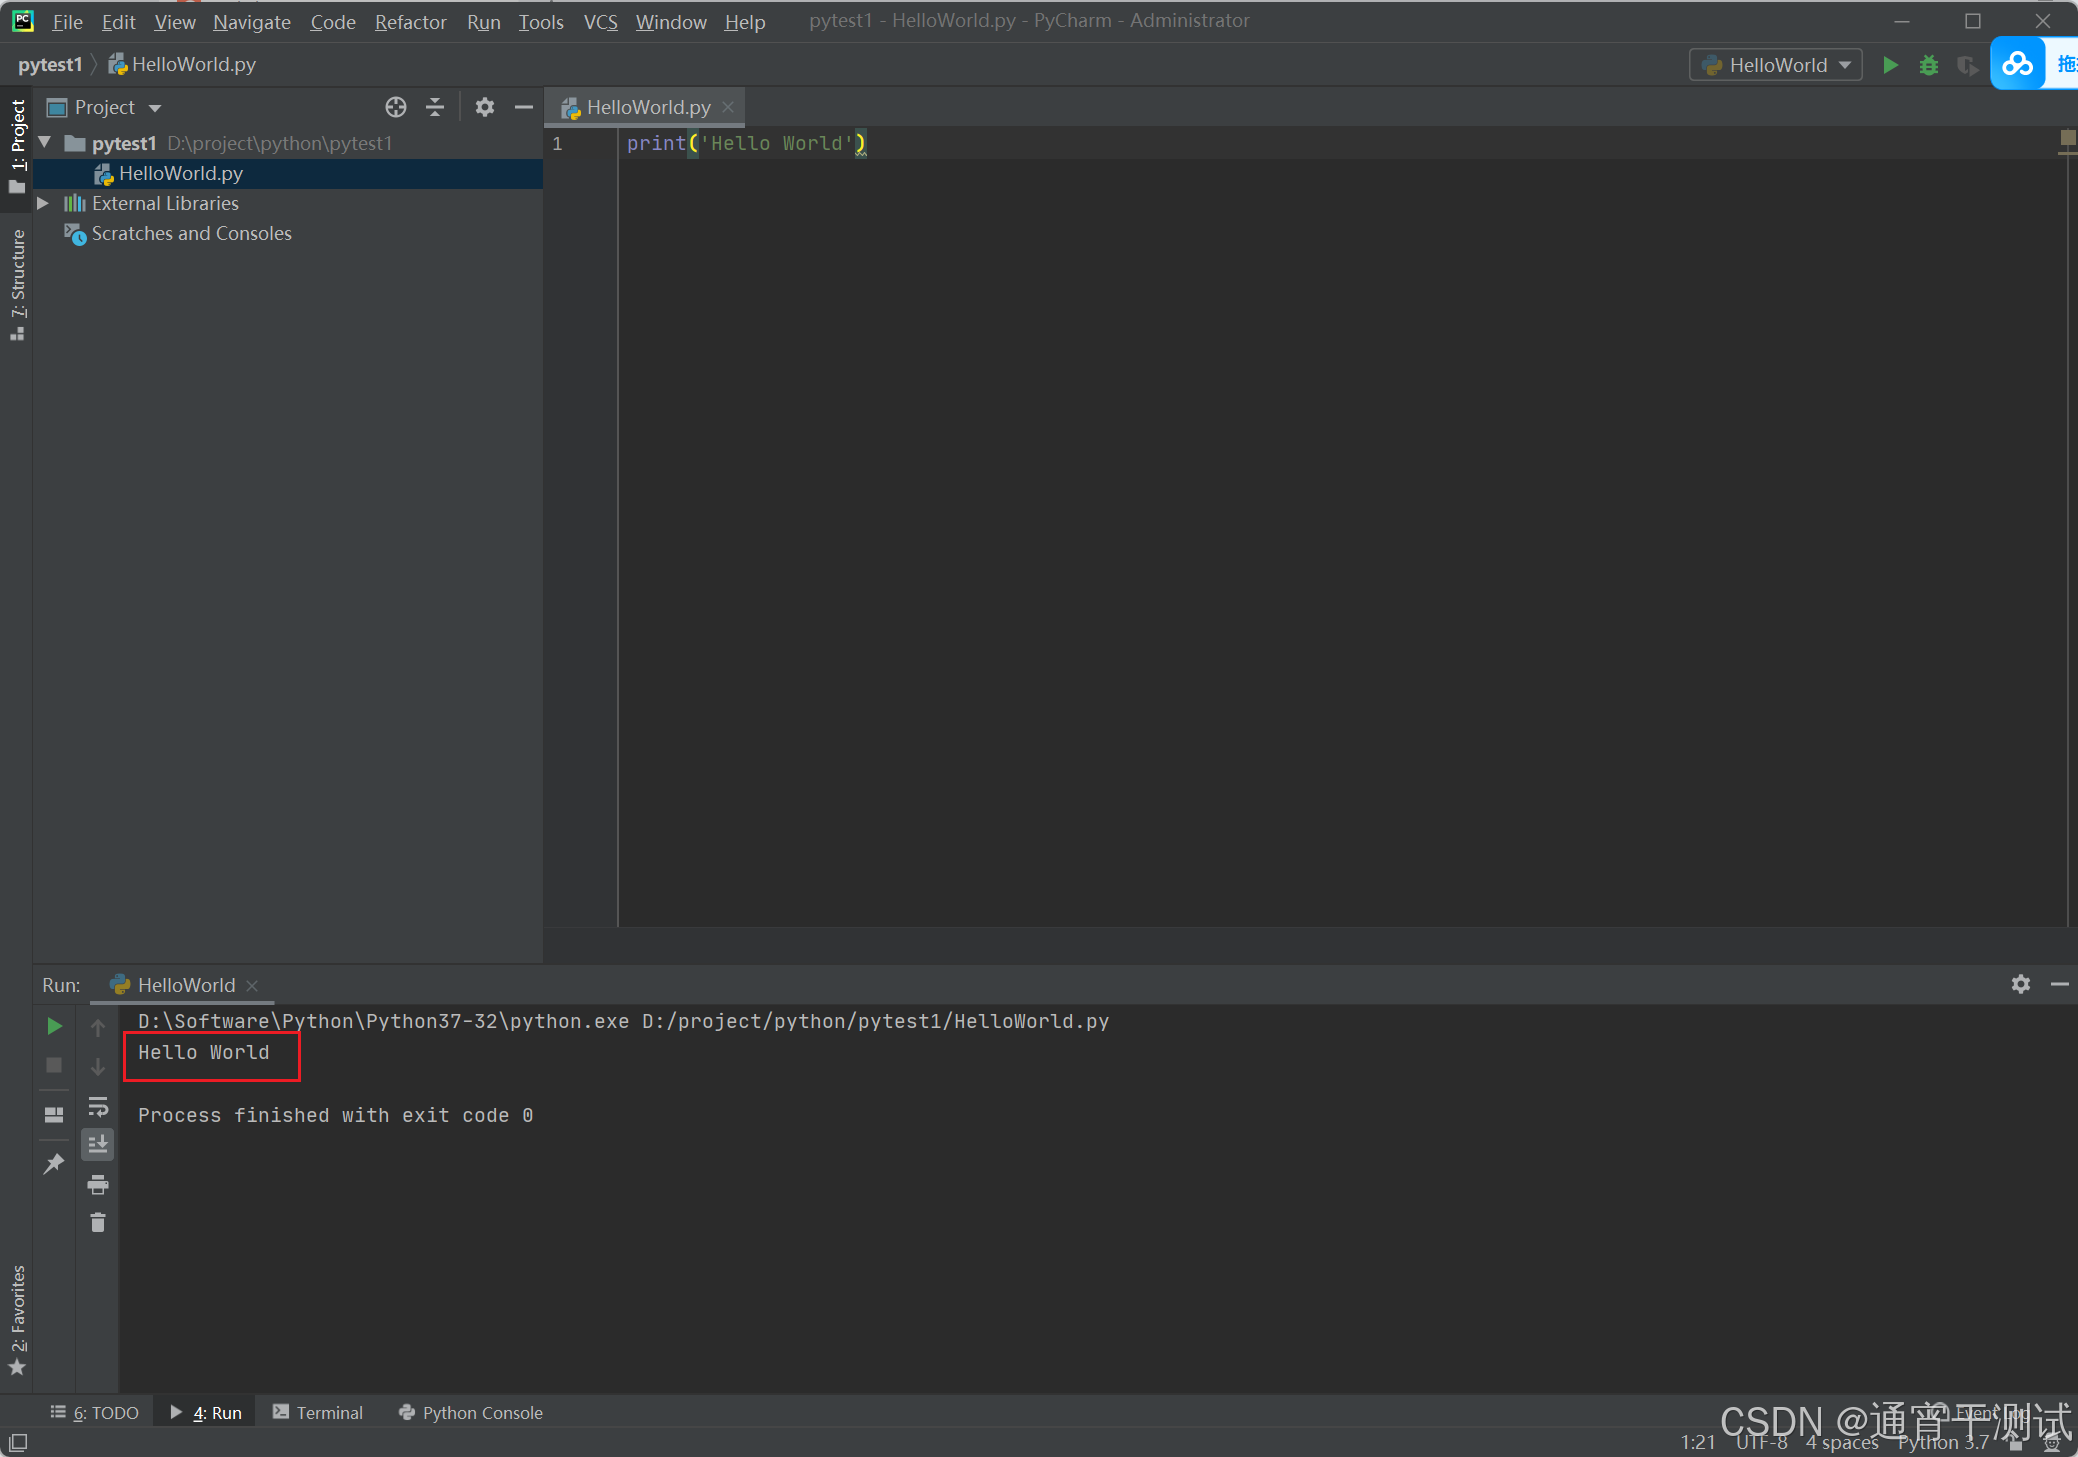Click the print icon in Run panel
This screenshot has height=1457, width=2078.
click(x=98, y=1185)
